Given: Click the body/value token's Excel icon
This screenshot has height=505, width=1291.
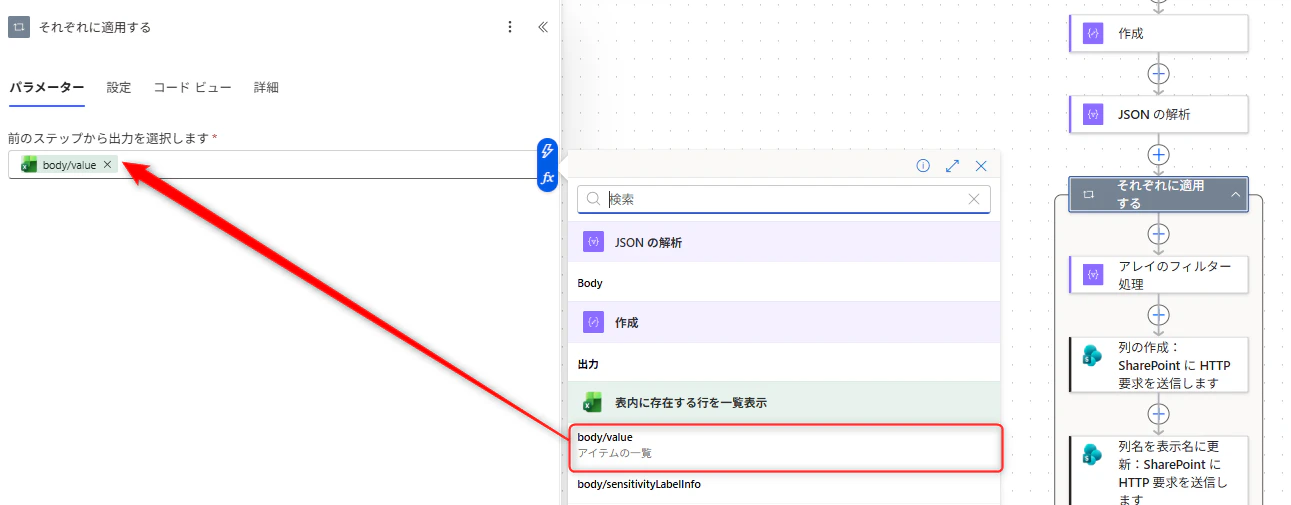Looking at the screenshot, I should [29, 165].
